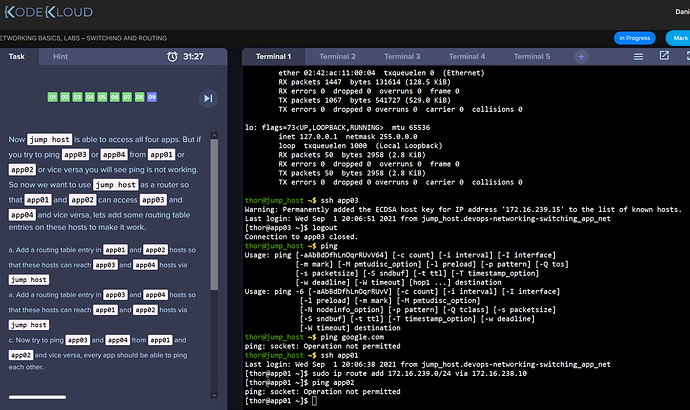Viewport: 690px width, 410px height.
Task: Select current question 09 marker
Action: (x=152, y=97)
